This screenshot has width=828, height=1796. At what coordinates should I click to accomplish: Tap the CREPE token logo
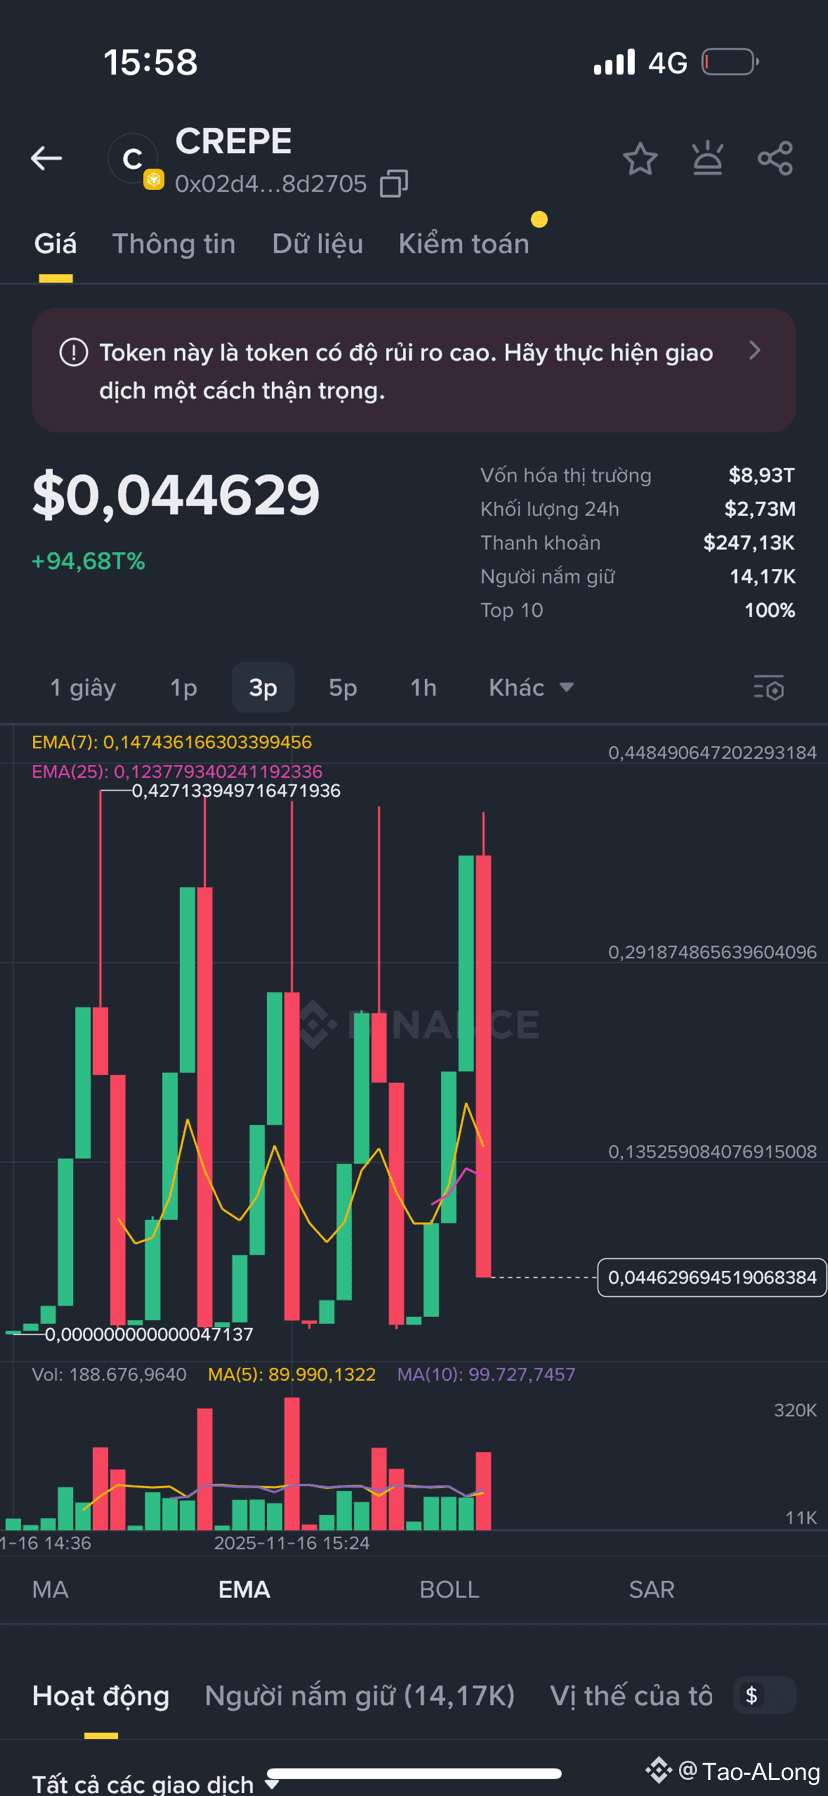click(133, 159)
